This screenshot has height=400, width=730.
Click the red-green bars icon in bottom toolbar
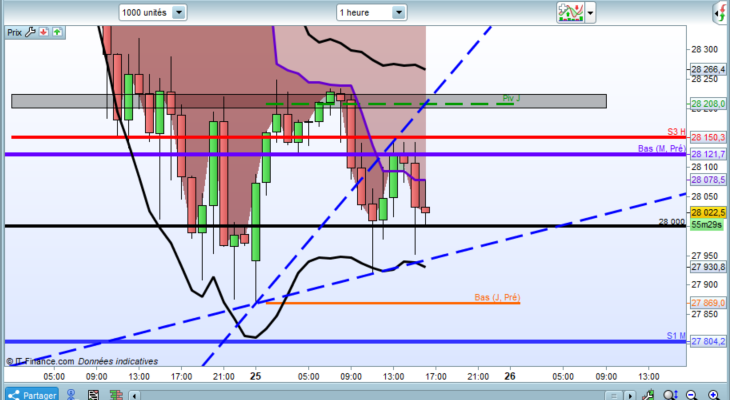click(x=116, y=395)
